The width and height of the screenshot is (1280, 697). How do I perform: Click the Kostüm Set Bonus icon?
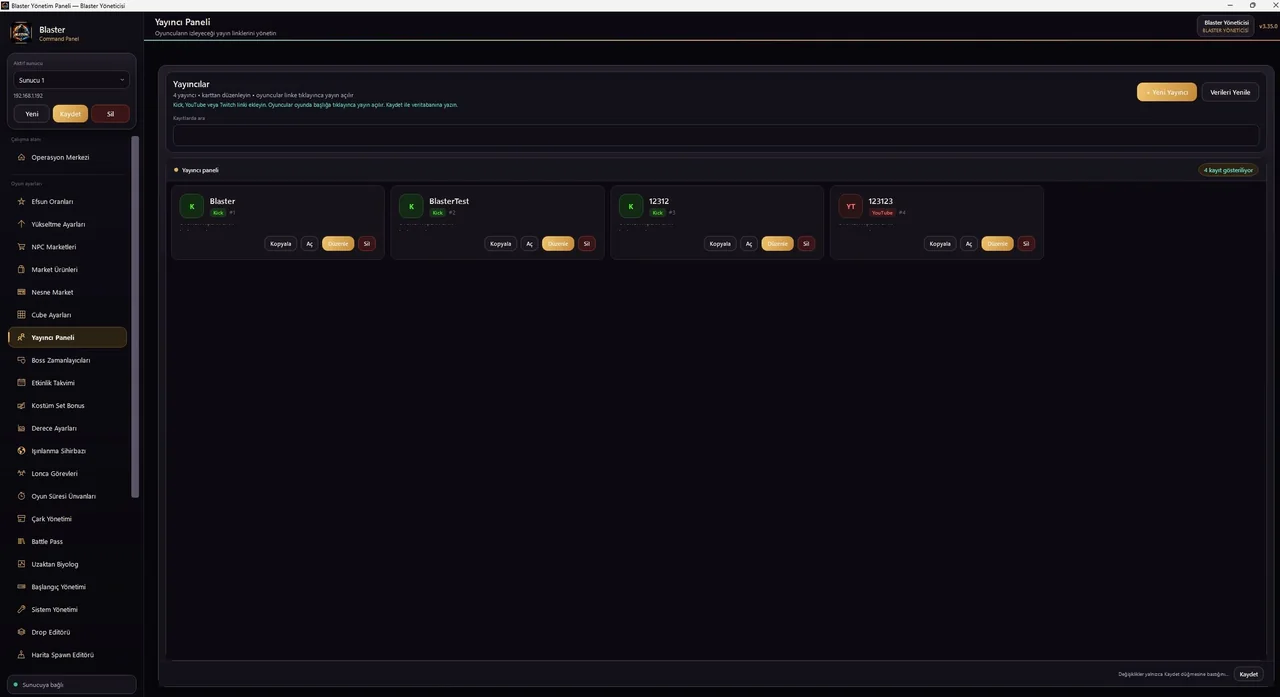tap(22, 406)
